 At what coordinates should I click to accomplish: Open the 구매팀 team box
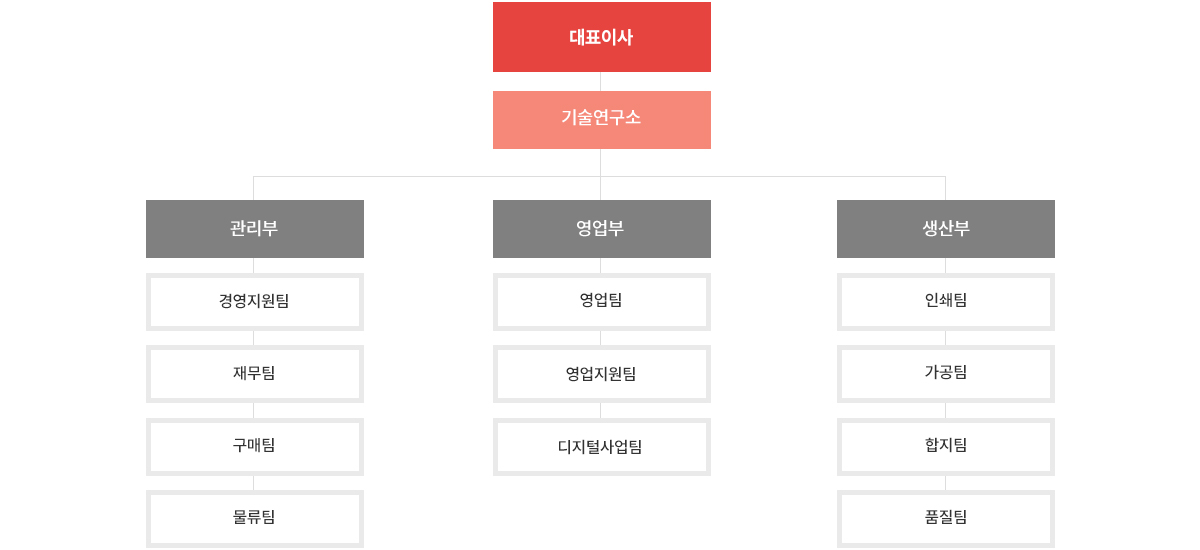[x=255, y=447]
